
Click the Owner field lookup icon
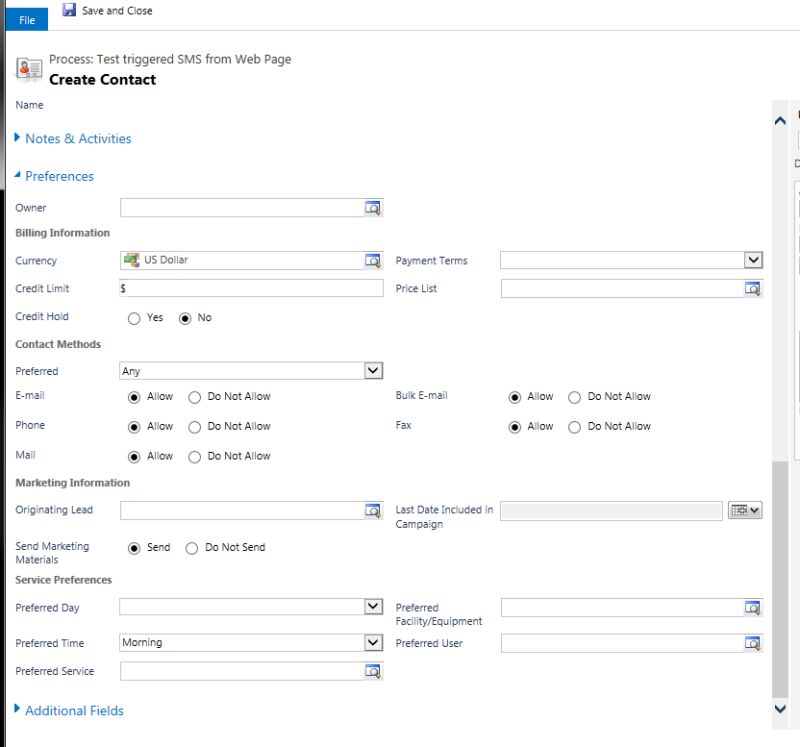click(x=373, y=208)
